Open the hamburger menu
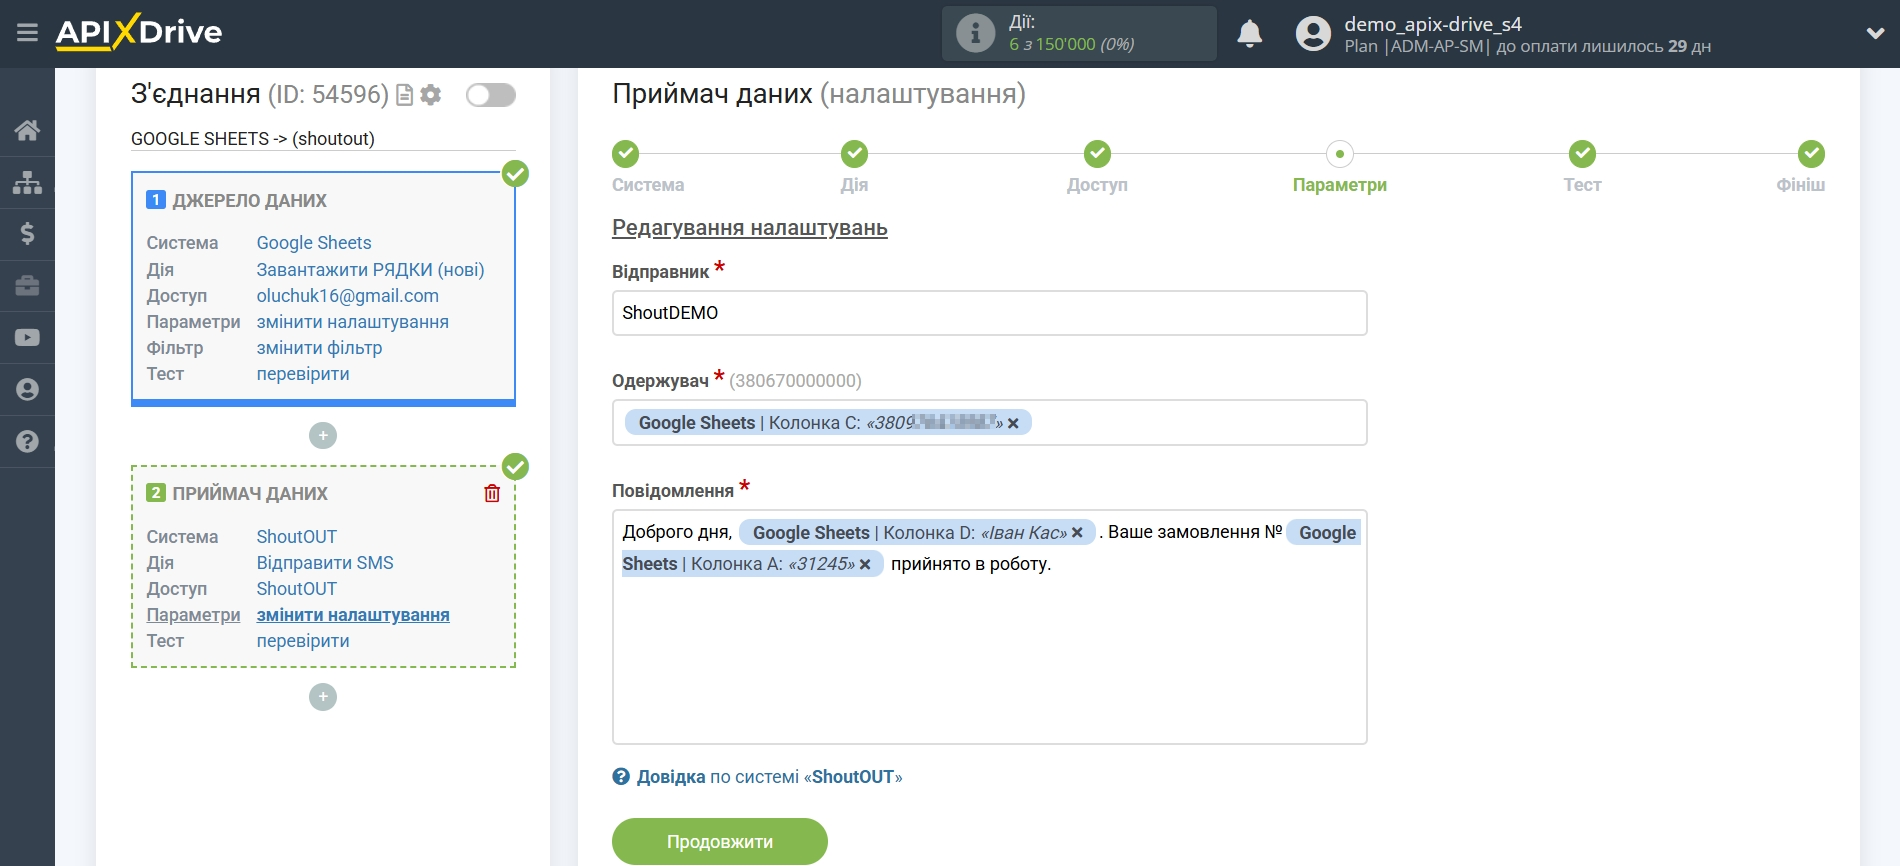Viewport: 1900px width, 866px height. (27, 33)
